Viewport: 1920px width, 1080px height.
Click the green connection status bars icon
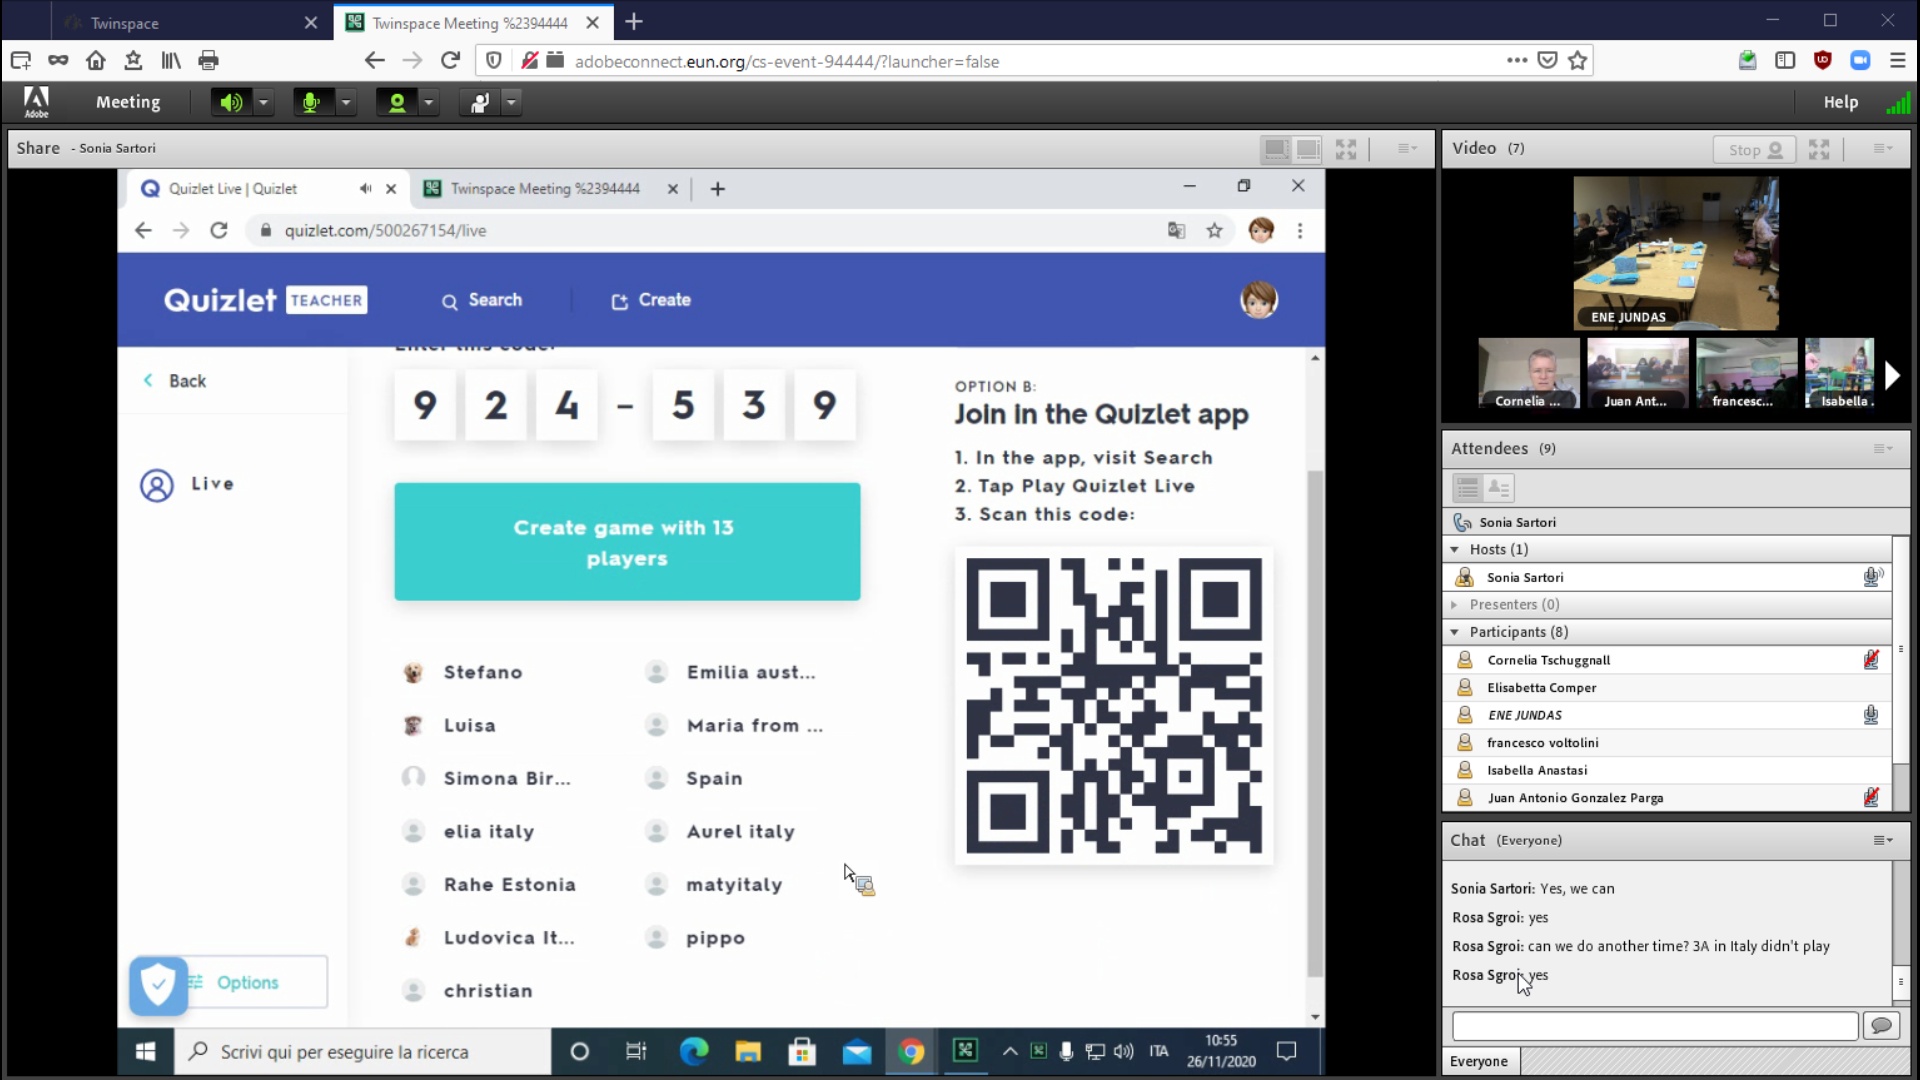1897,102
